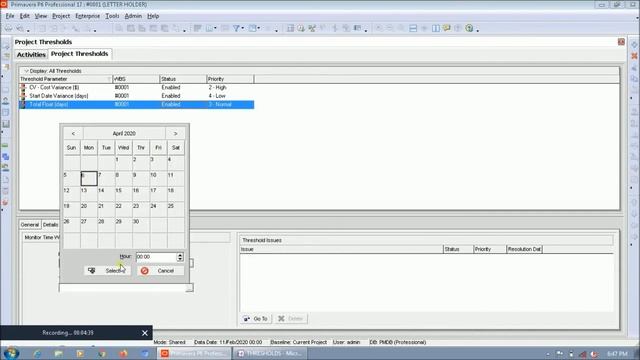
Task: Open the View menu
Action: pyautogui.click(x=40, y=16)
